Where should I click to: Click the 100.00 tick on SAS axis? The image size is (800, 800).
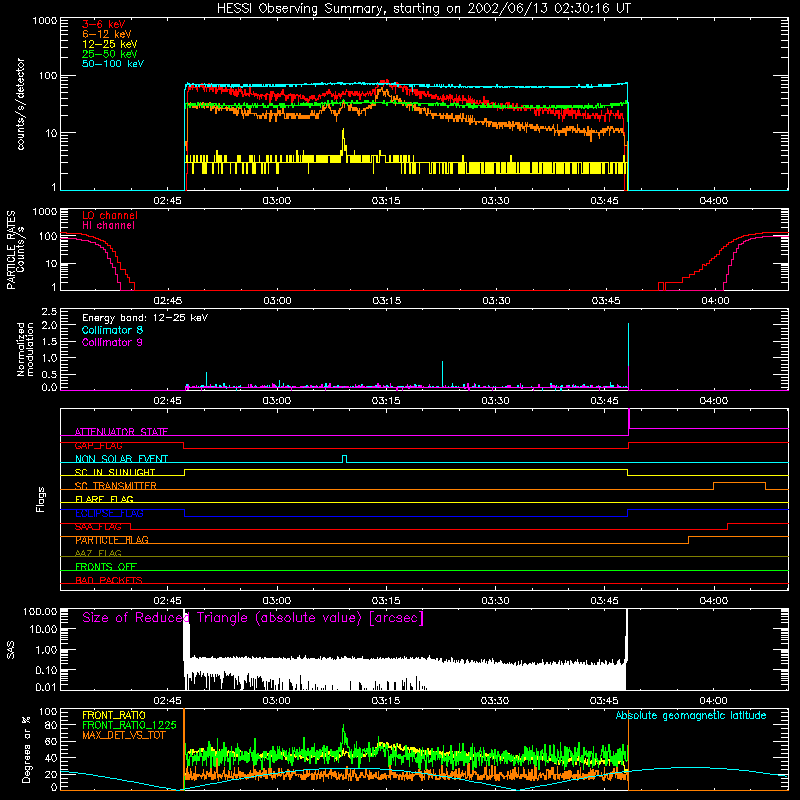point(40,611)
